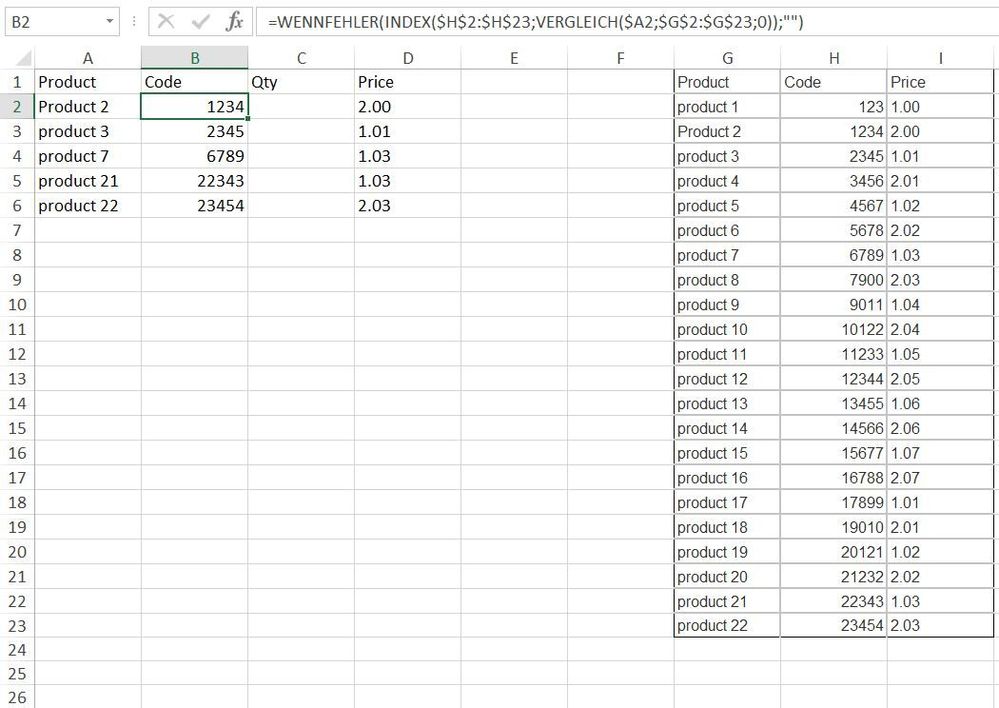This screenshot has height=708, width=999.
Task: Select column header I
Action: (939, 57)
